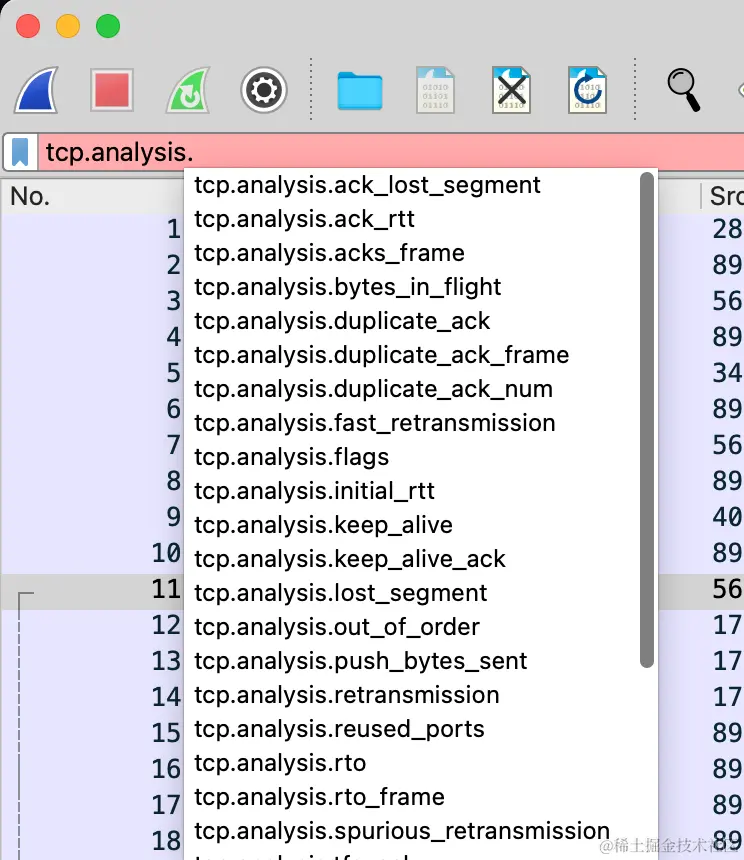Choose tcp.analysis.ack_rtt suggestion

304,219
